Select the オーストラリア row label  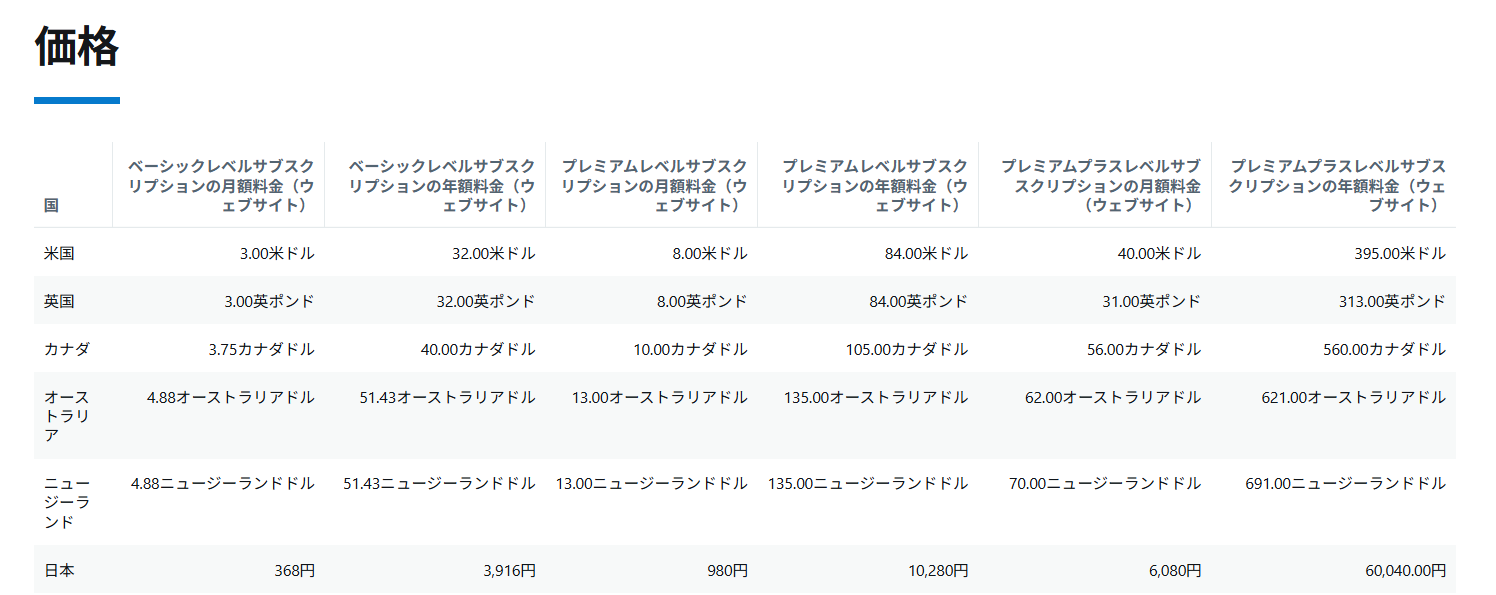(67, 416)
